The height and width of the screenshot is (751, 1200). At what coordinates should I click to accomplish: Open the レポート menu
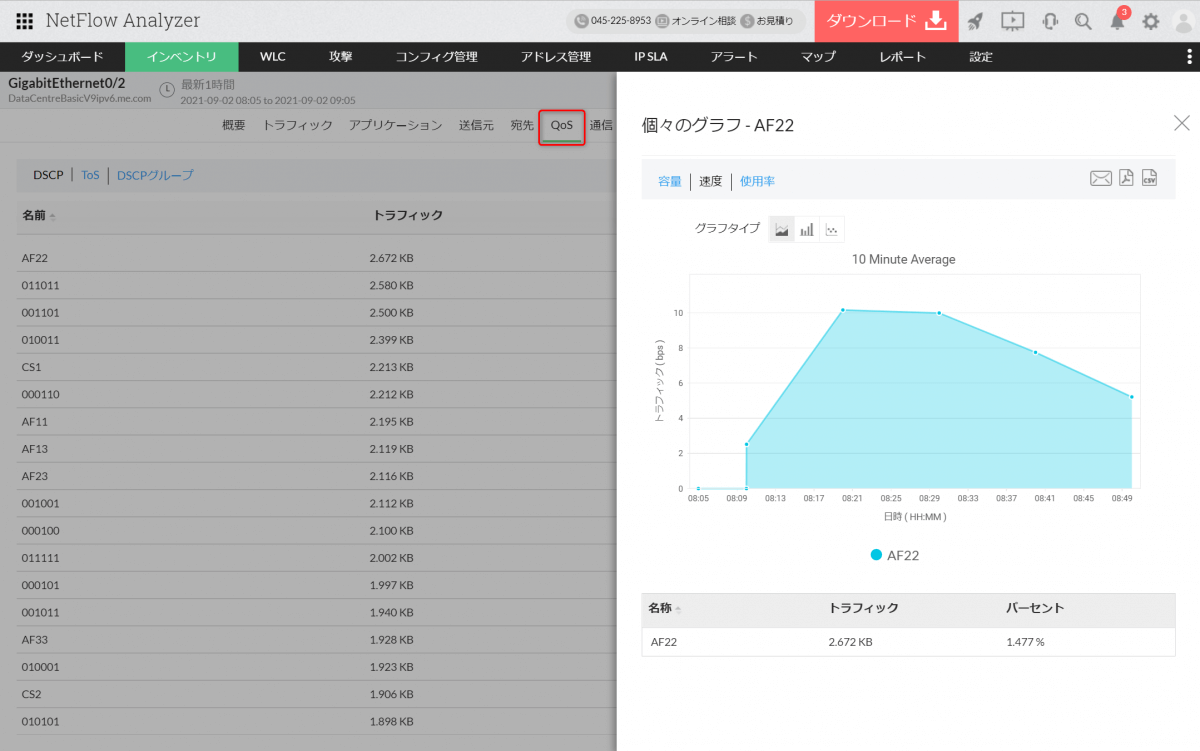902,57
